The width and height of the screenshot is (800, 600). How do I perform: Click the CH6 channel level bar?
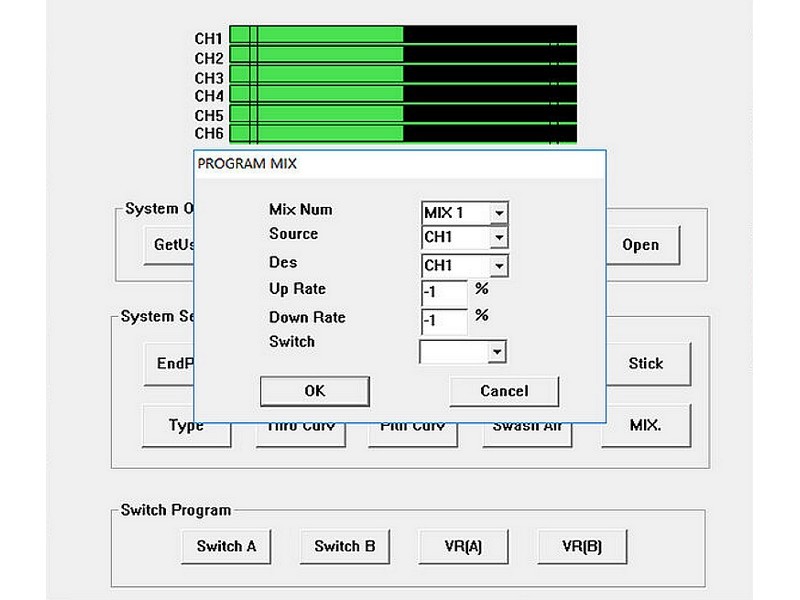tap(403, 134)
